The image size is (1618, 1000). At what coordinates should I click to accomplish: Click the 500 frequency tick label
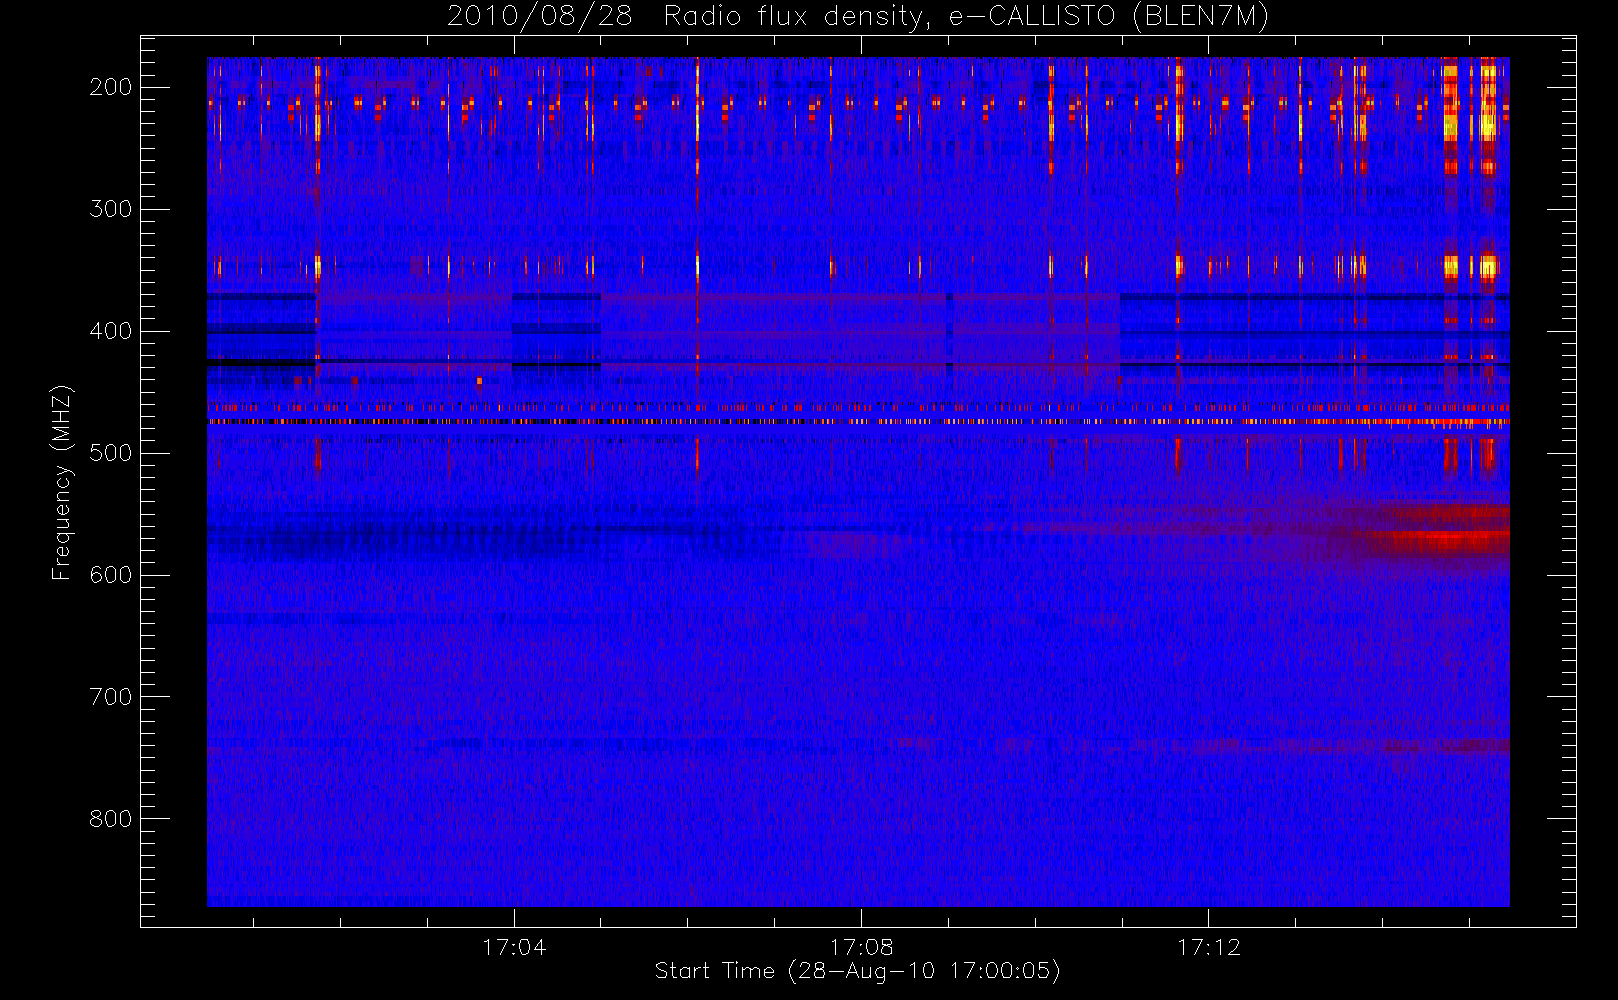tap(110, 453)
